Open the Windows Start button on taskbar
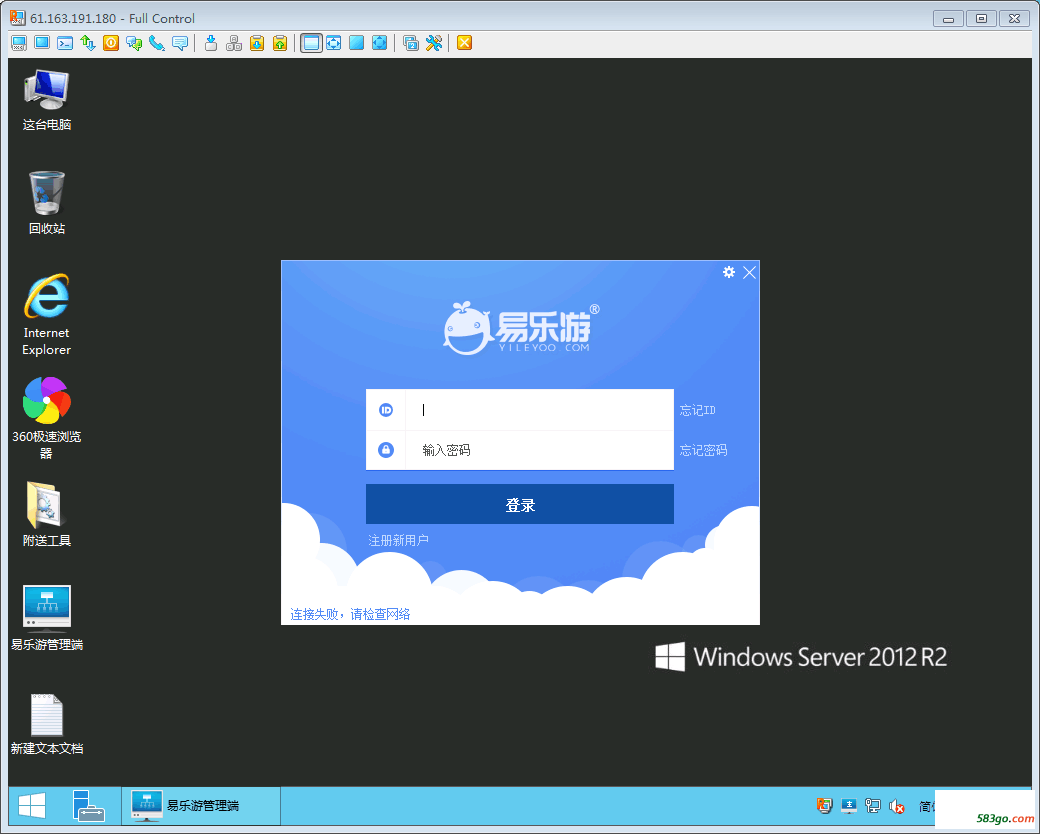Screen dimensions: 1040x834 [32, 806]
